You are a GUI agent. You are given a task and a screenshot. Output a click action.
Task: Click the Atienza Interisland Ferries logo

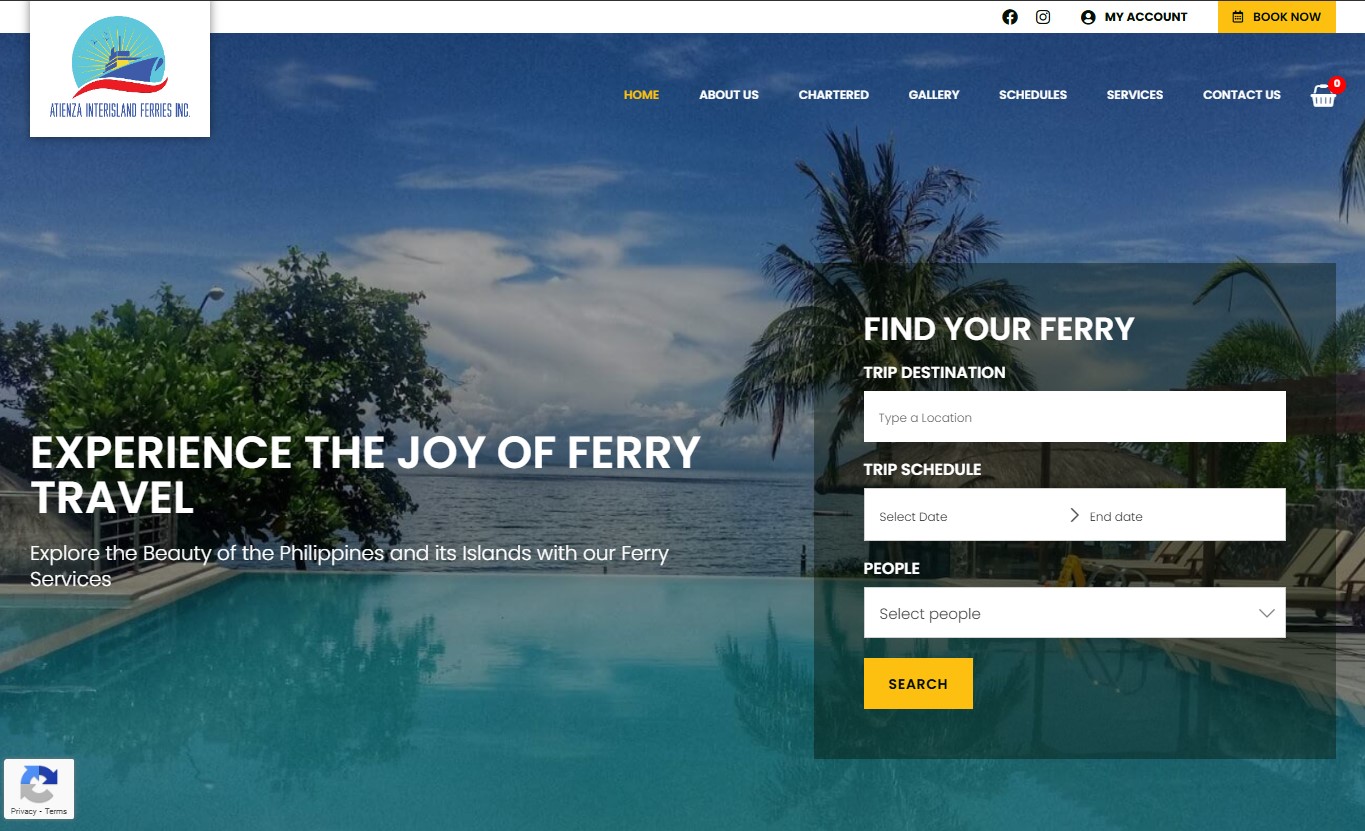120,69
